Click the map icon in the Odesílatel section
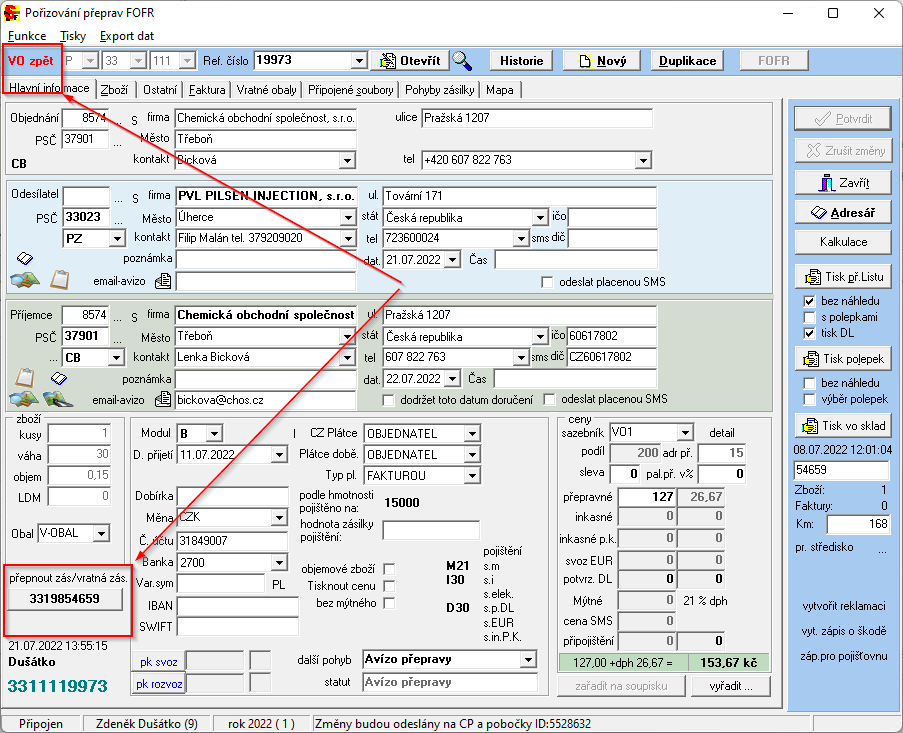 24,279
